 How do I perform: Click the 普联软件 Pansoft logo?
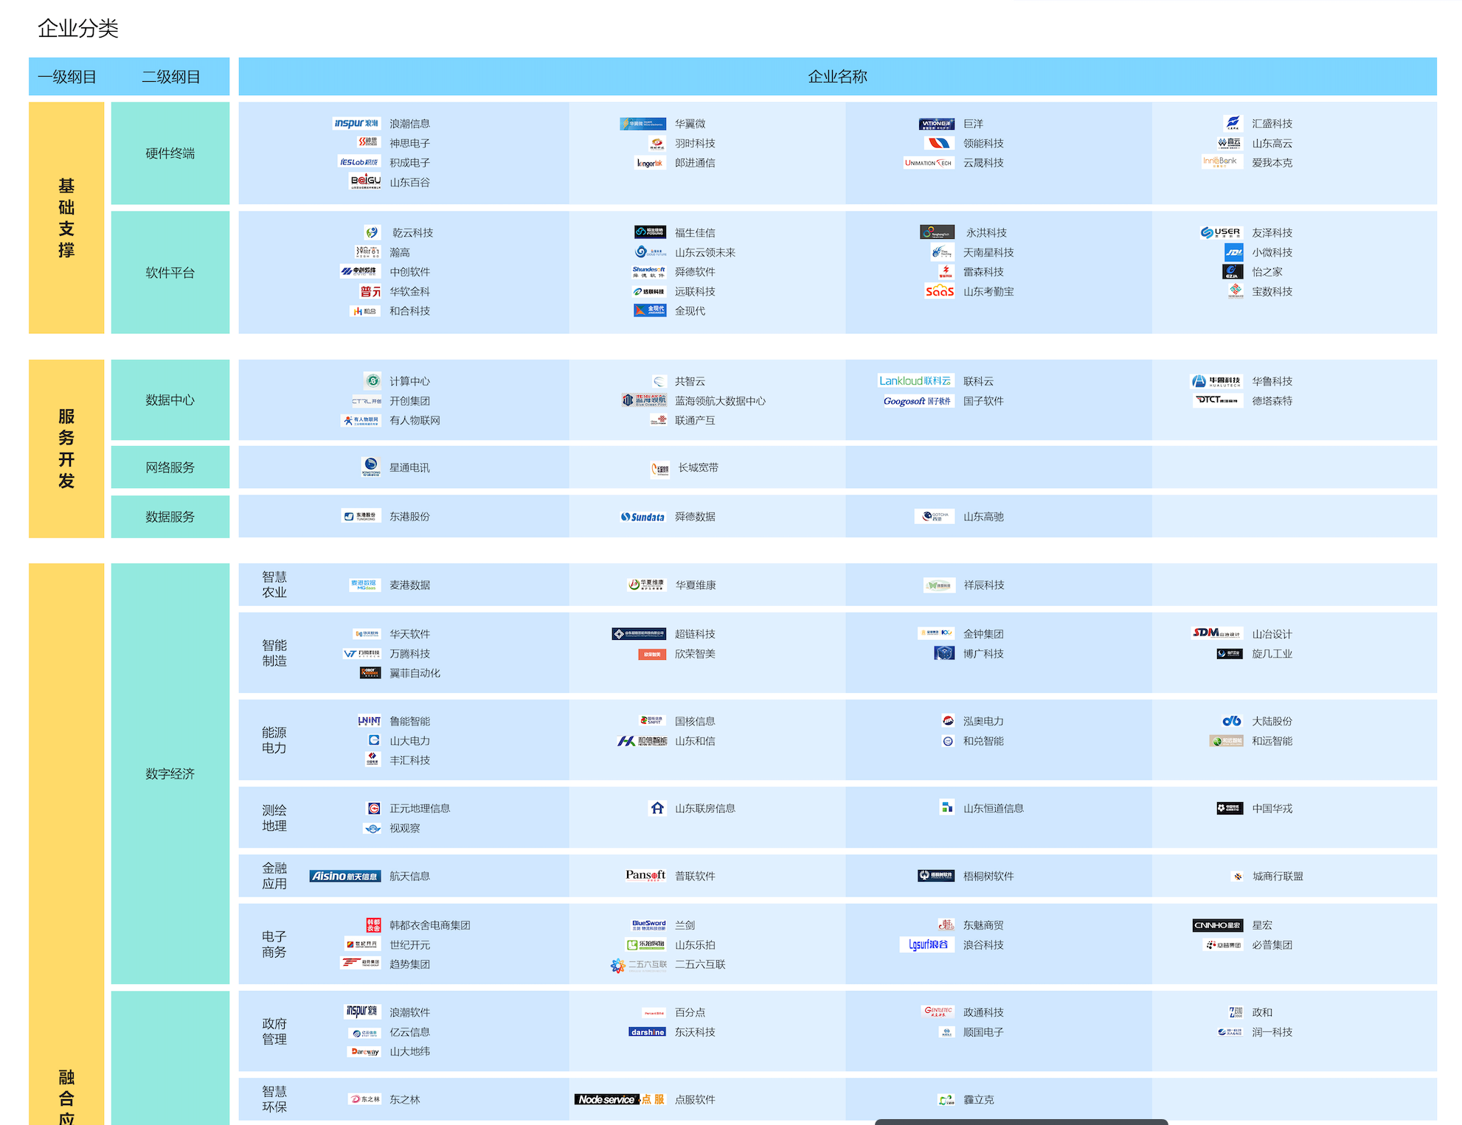645,875
